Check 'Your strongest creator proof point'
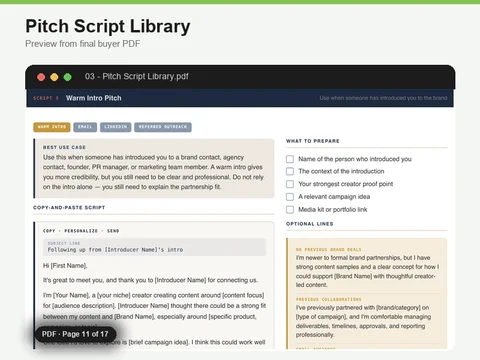Screen dimensions: 480x360 [290, 184]
